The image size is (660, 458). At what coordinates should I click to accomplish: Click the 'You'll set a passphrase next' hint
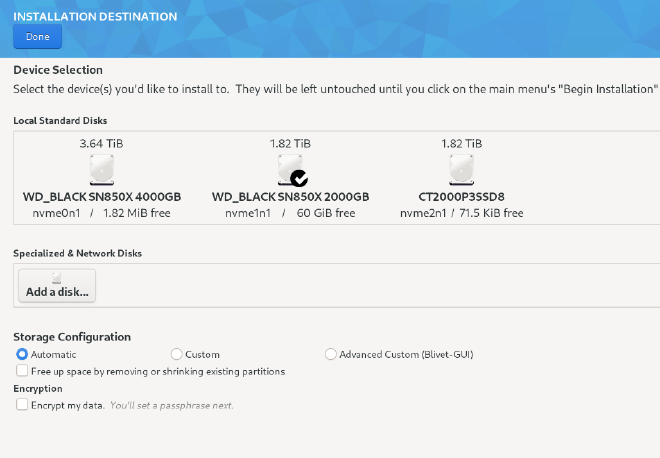point(172,405)
